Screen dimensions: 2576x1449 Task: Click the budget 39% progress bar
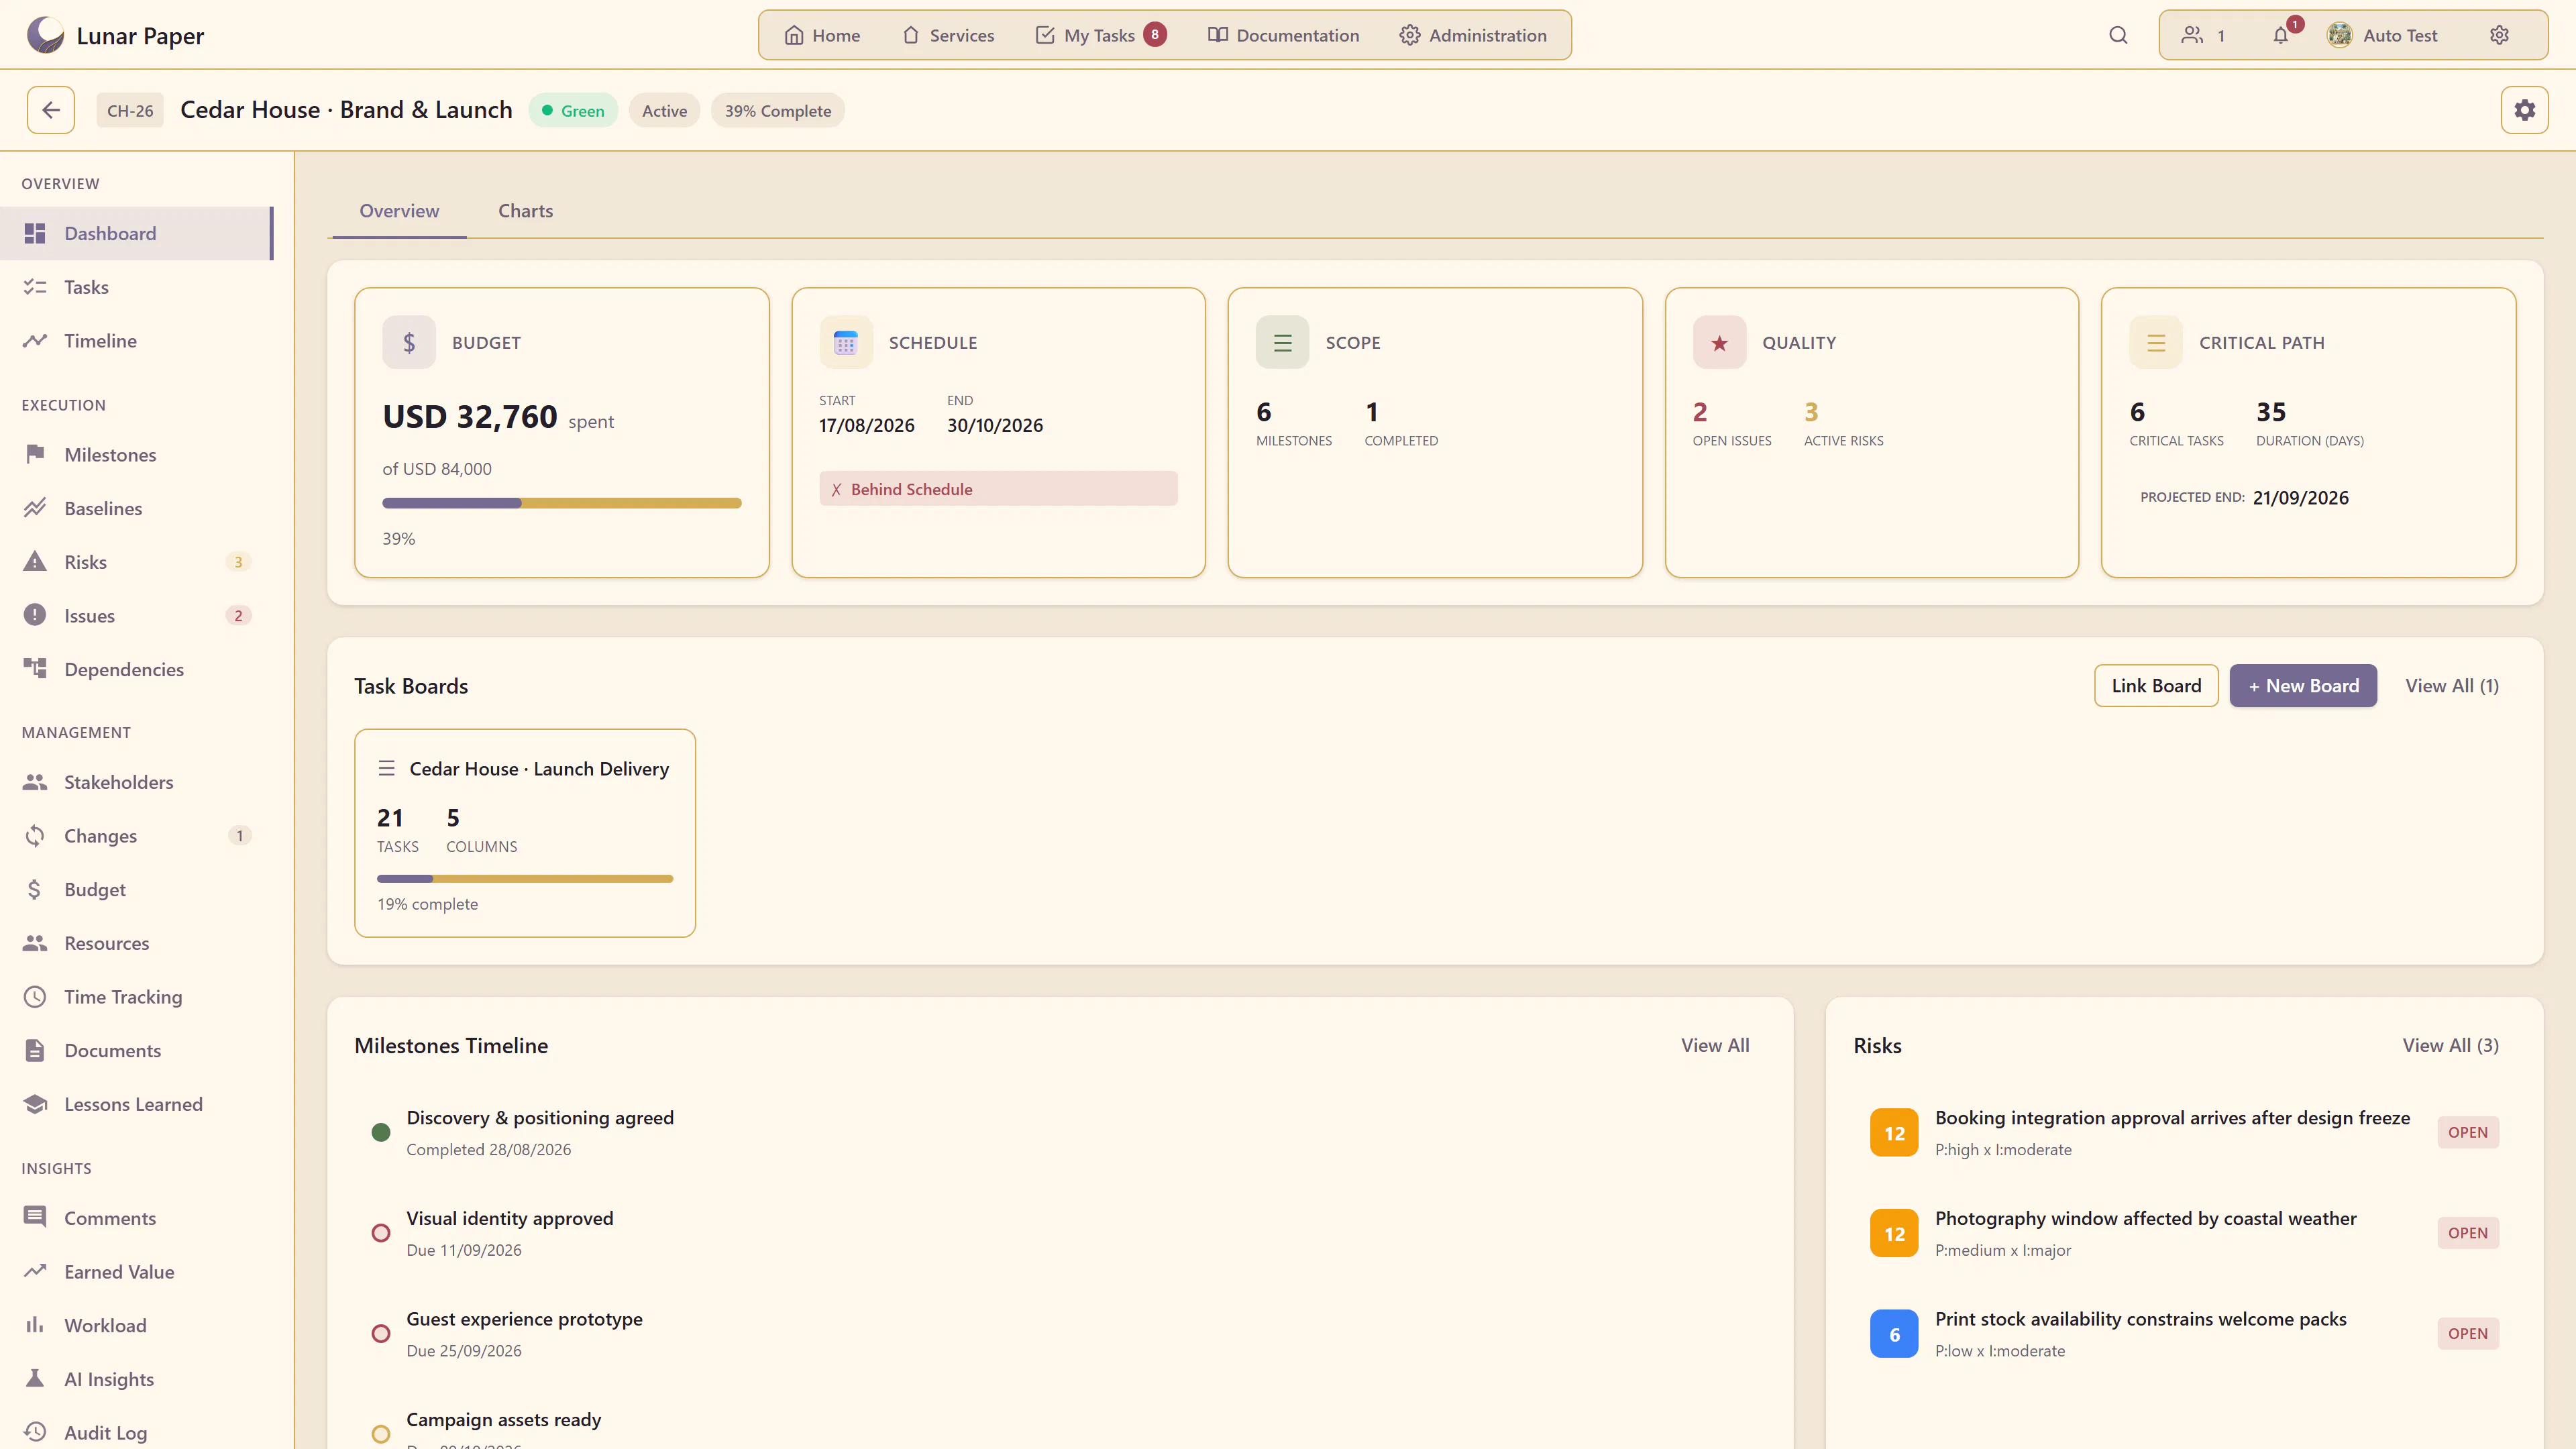click(562, 503)
